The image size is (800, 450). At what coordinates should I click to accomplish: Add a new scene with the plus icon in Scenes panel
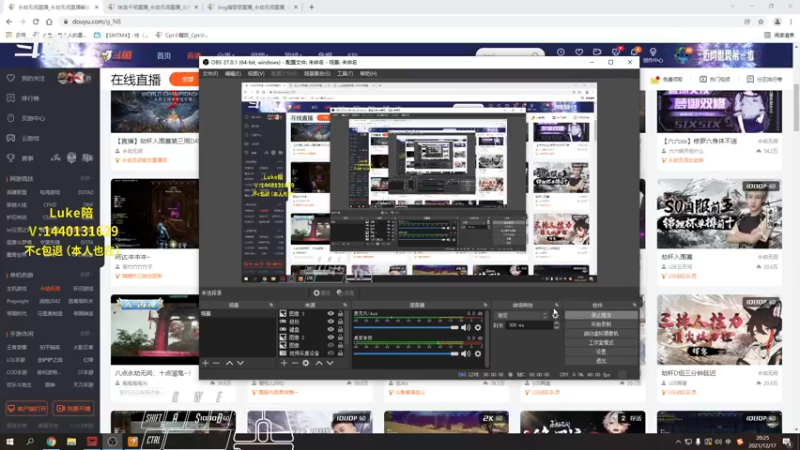pos(206,363)
